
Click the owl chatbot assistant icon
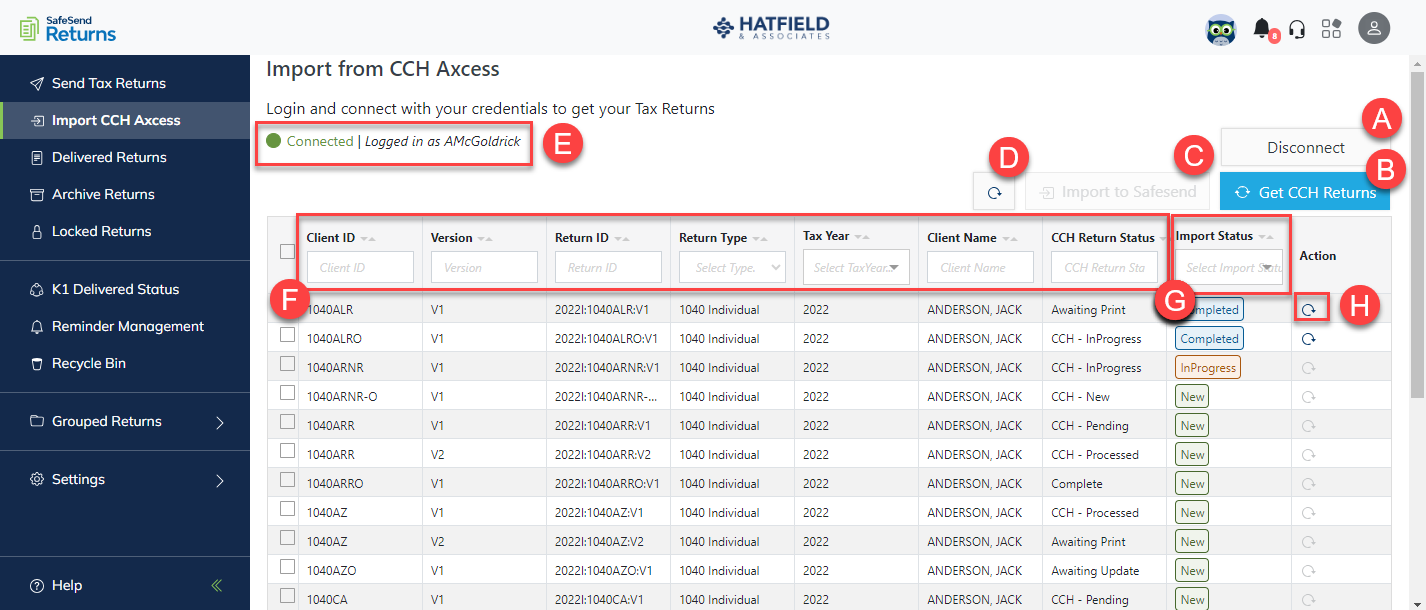1221,29
